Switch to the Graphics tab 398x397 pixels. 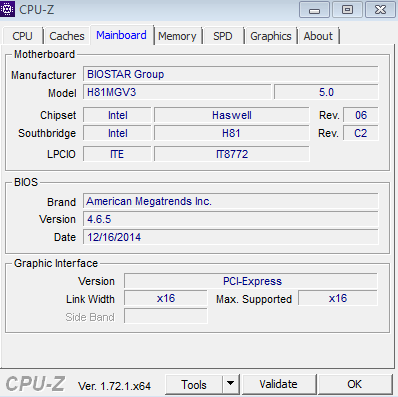coord(271,36)
